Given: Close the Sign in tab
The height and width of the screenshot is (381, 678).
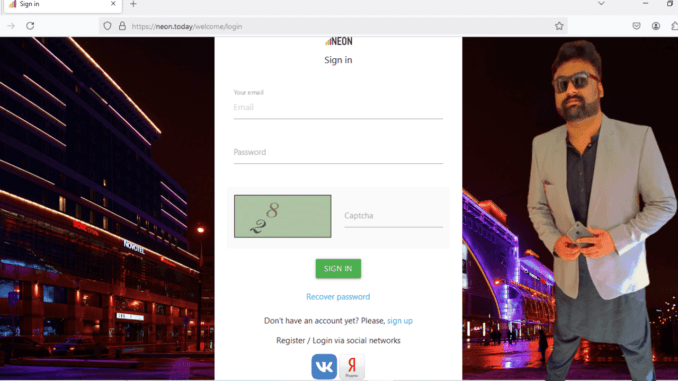Looking at the screenshot, I should (x=113, y=3).
